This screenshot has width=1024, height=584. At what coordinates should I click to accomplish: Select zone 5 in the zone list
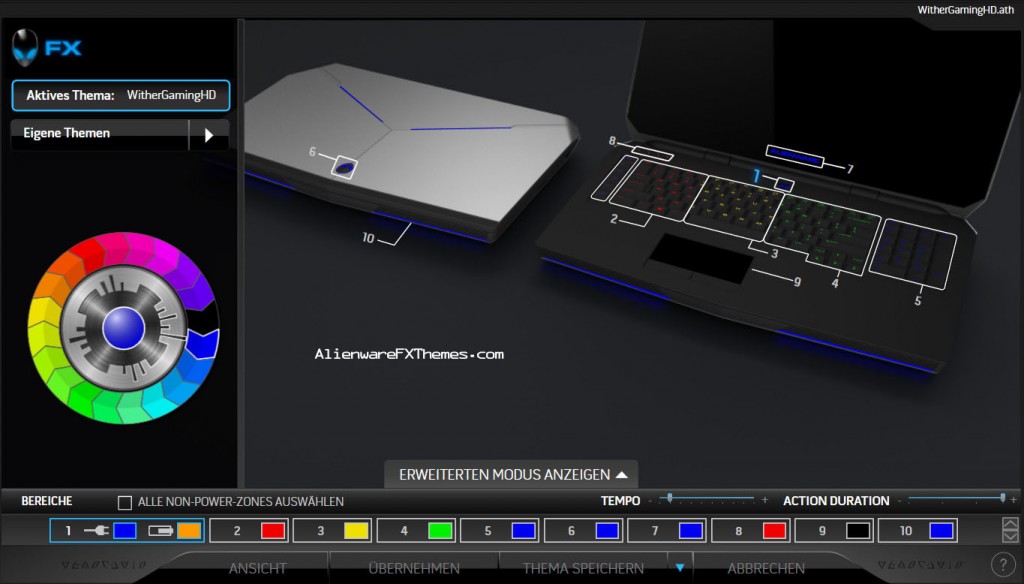500,530
